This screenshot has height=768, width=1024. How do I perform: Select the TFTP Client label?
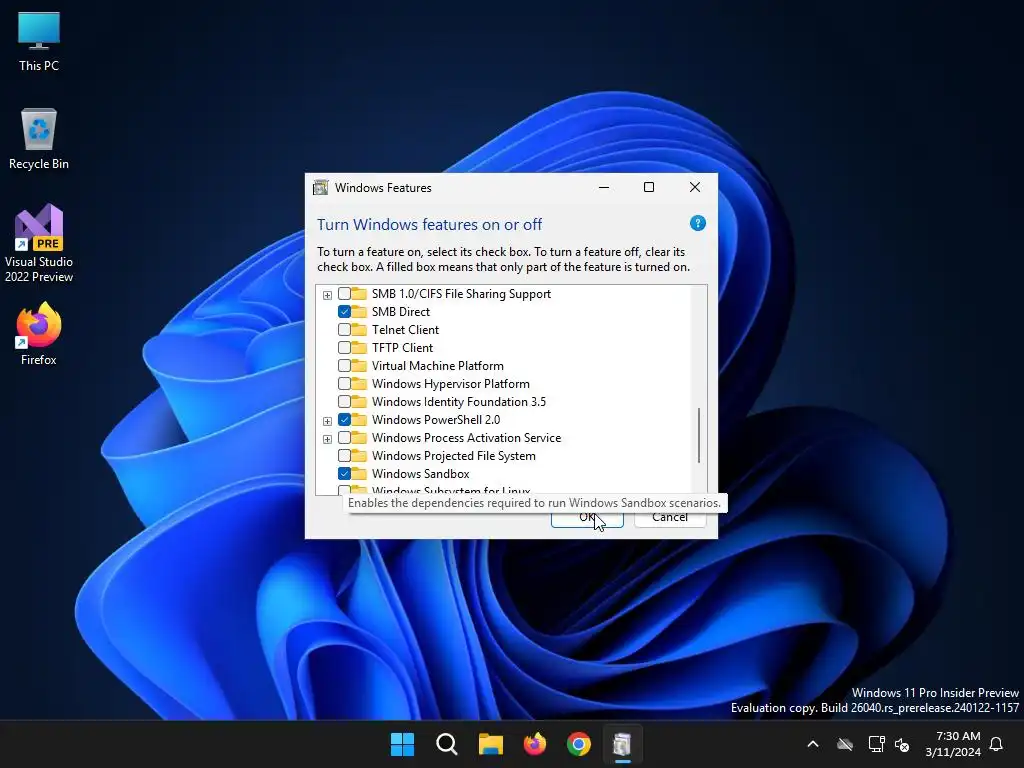click(x=402, y=347)
